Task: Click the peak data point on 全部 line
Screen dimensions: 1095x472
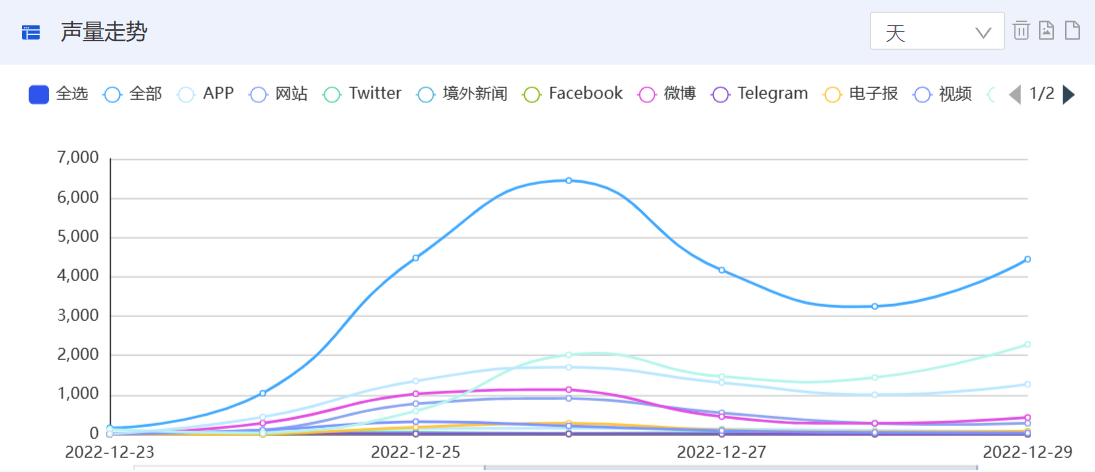Action: [x=568, y=180]
